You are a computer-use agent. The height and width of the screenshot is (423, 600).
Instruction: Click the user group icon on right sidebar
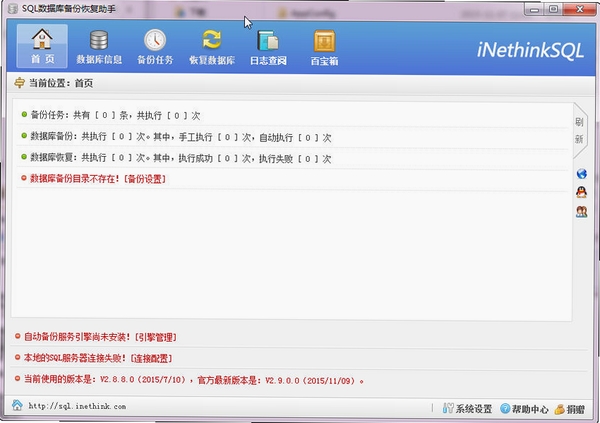point(582,211)
